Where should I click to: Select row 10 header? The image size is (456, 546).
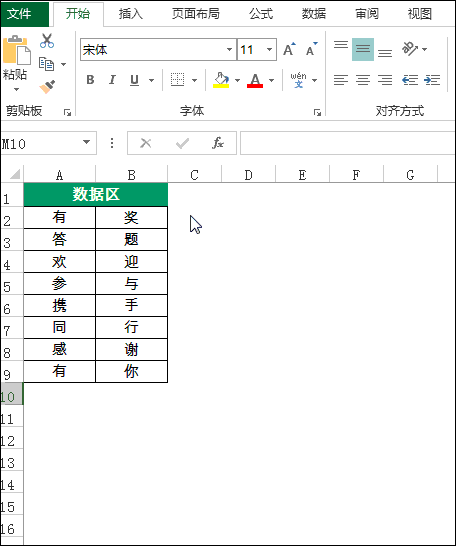coord(11,393)
